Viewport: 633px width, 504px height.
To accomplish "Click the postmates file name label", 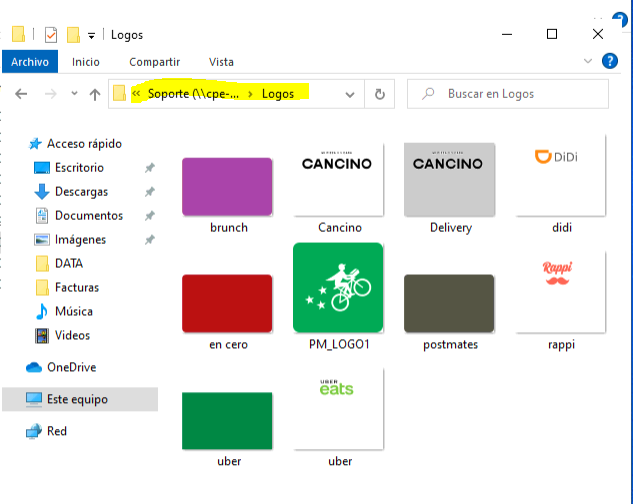I will pos(450,344).
